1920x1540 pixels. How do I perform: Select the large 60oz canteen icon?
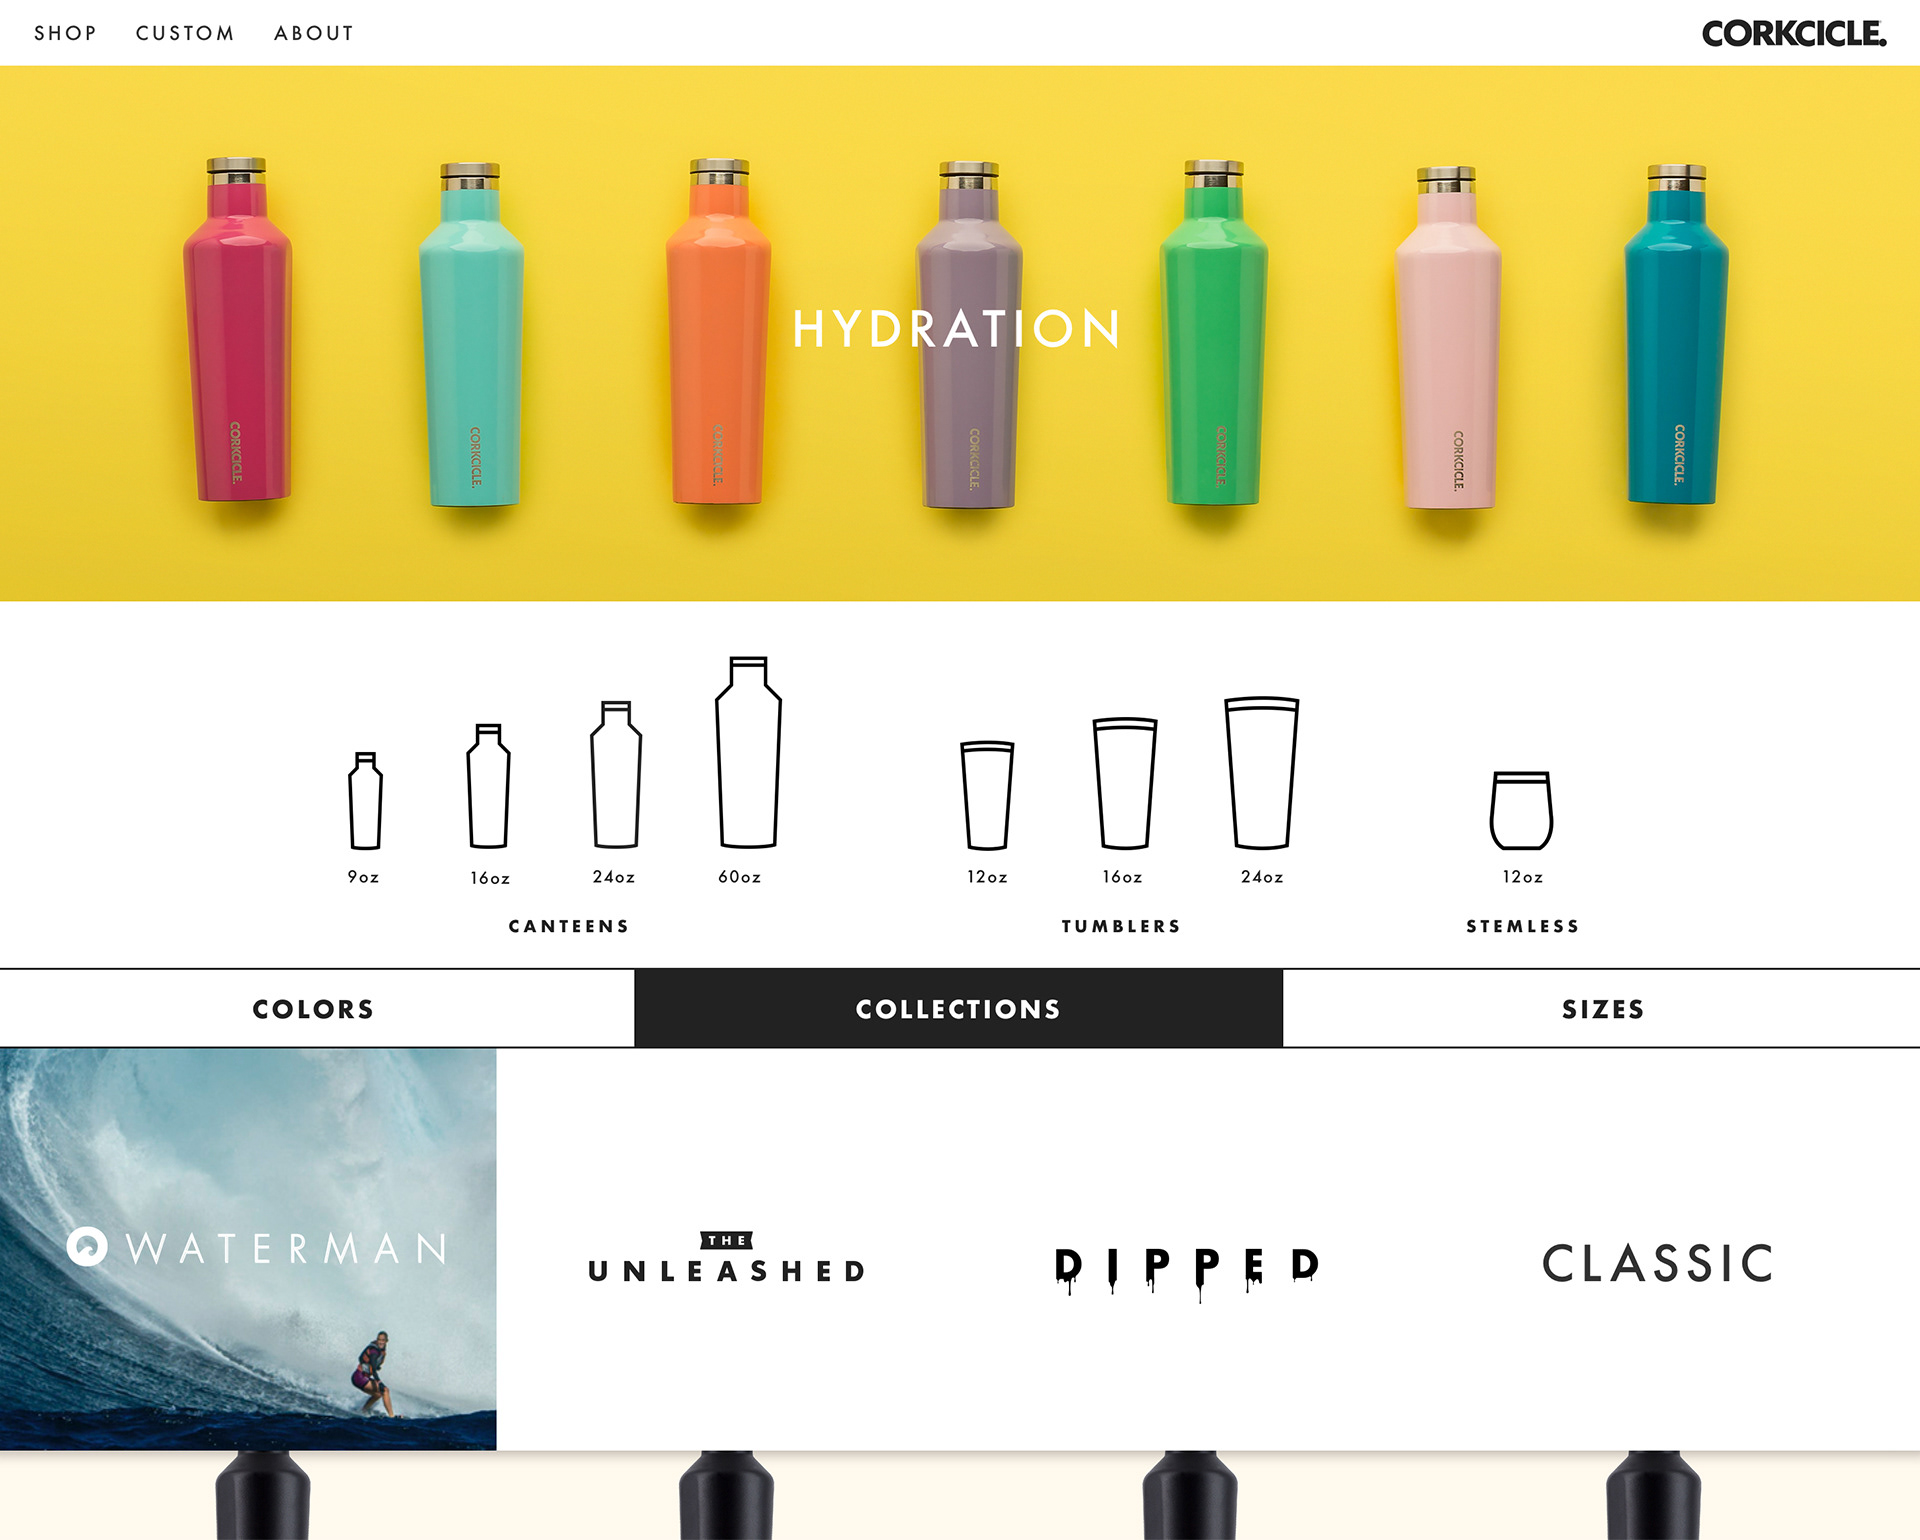pyautogui.click(x=748, y=752)
